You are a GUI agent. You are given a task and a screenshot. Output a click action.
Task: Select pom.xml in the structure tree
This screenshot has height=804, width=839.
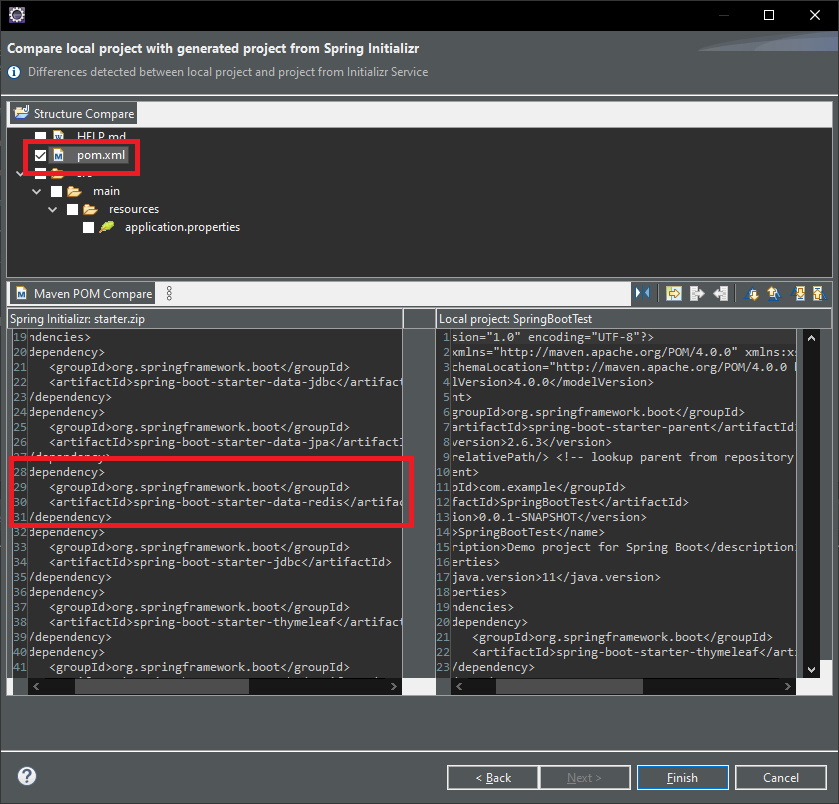101,155
